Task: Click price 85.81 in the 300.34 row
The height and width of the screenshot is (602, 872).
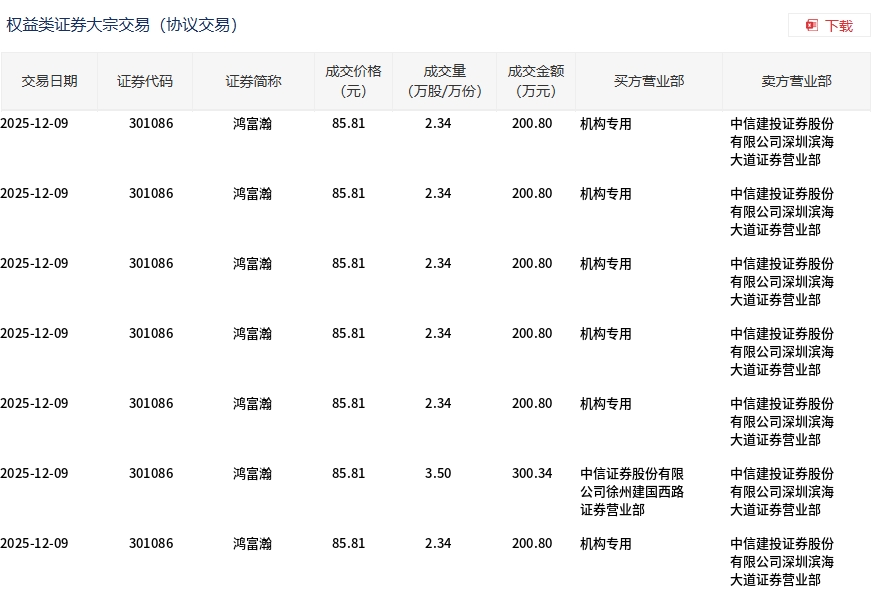Action: (x=348, y=473)
